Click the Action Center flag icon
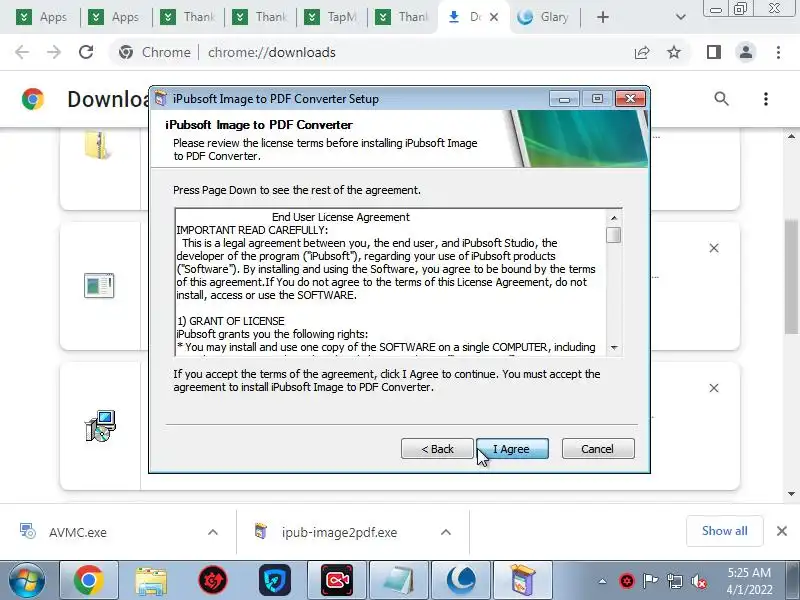Viewport: 800px width, 600px height. coord(651,581)
